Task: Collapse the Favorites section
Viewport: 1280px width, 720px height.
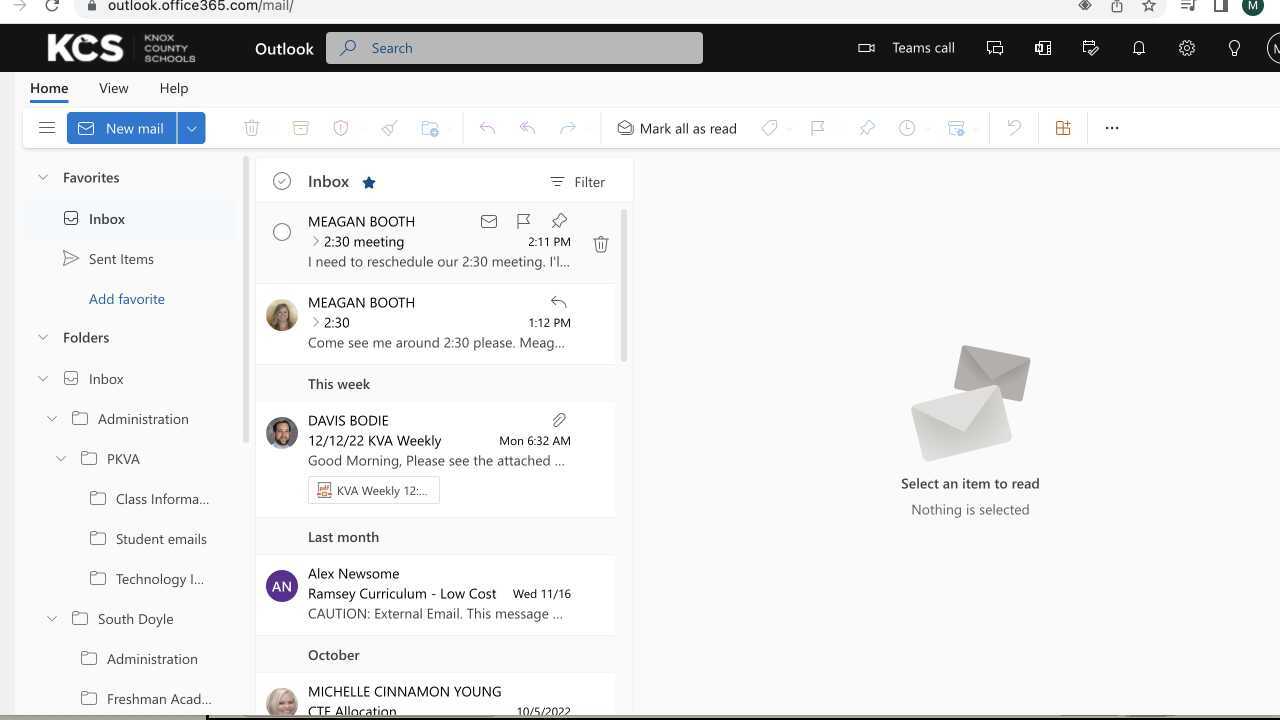Action: click(43, 177)
